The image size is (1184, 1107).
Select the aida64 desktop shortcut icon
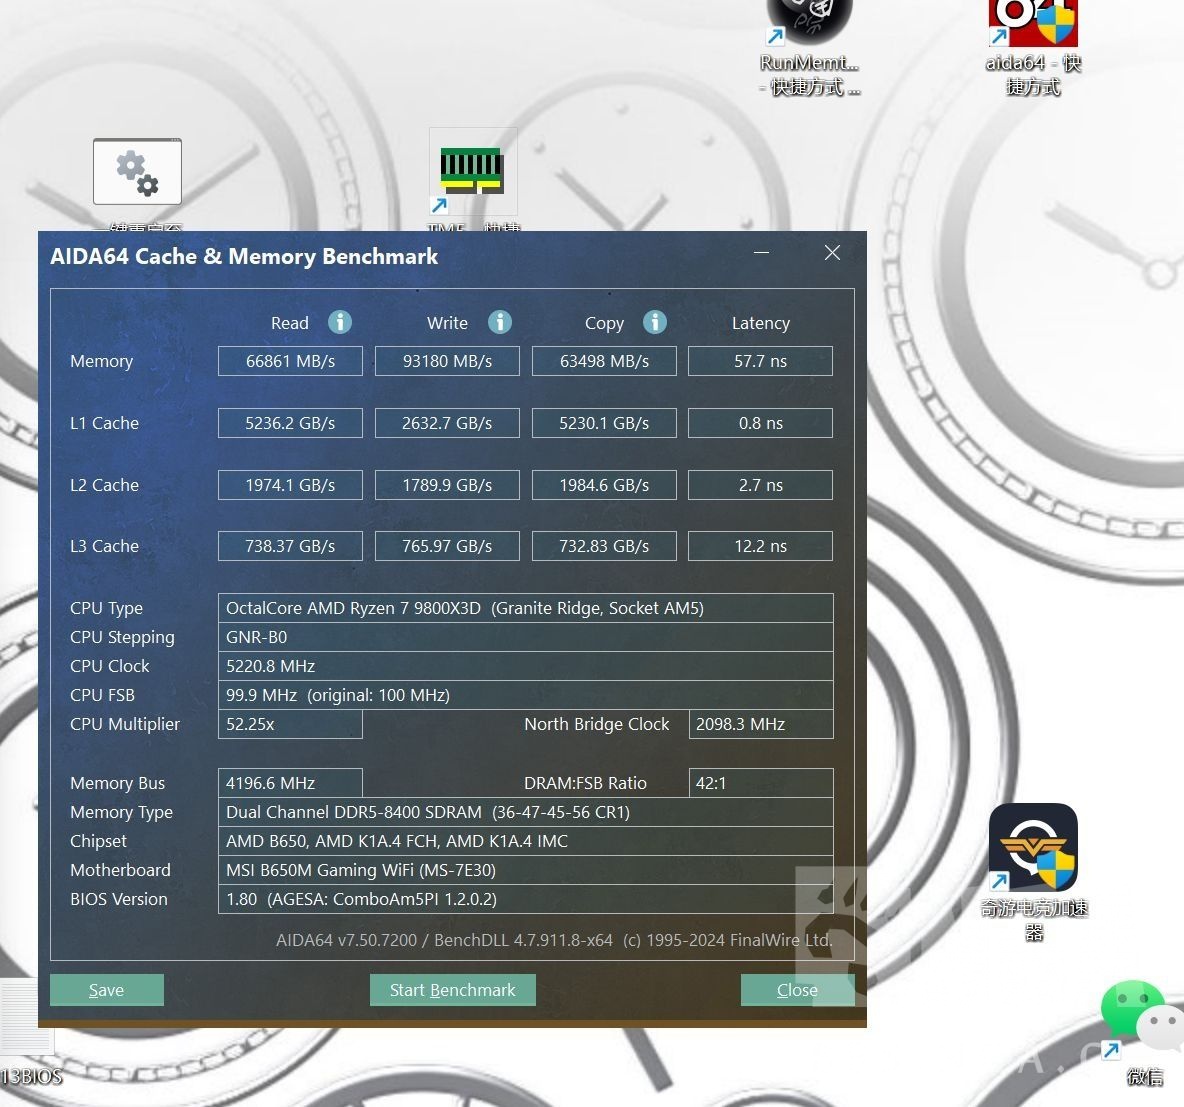coord(1032,25)
